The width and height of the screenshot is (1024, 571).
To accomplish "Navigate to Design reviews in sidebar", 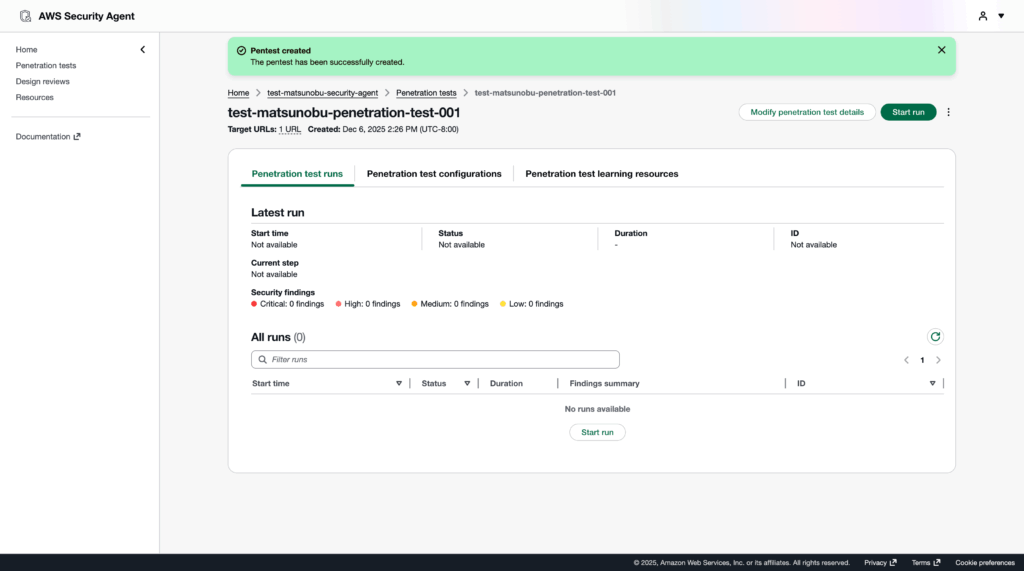I will pyautogui.click(x=43, y=81).
